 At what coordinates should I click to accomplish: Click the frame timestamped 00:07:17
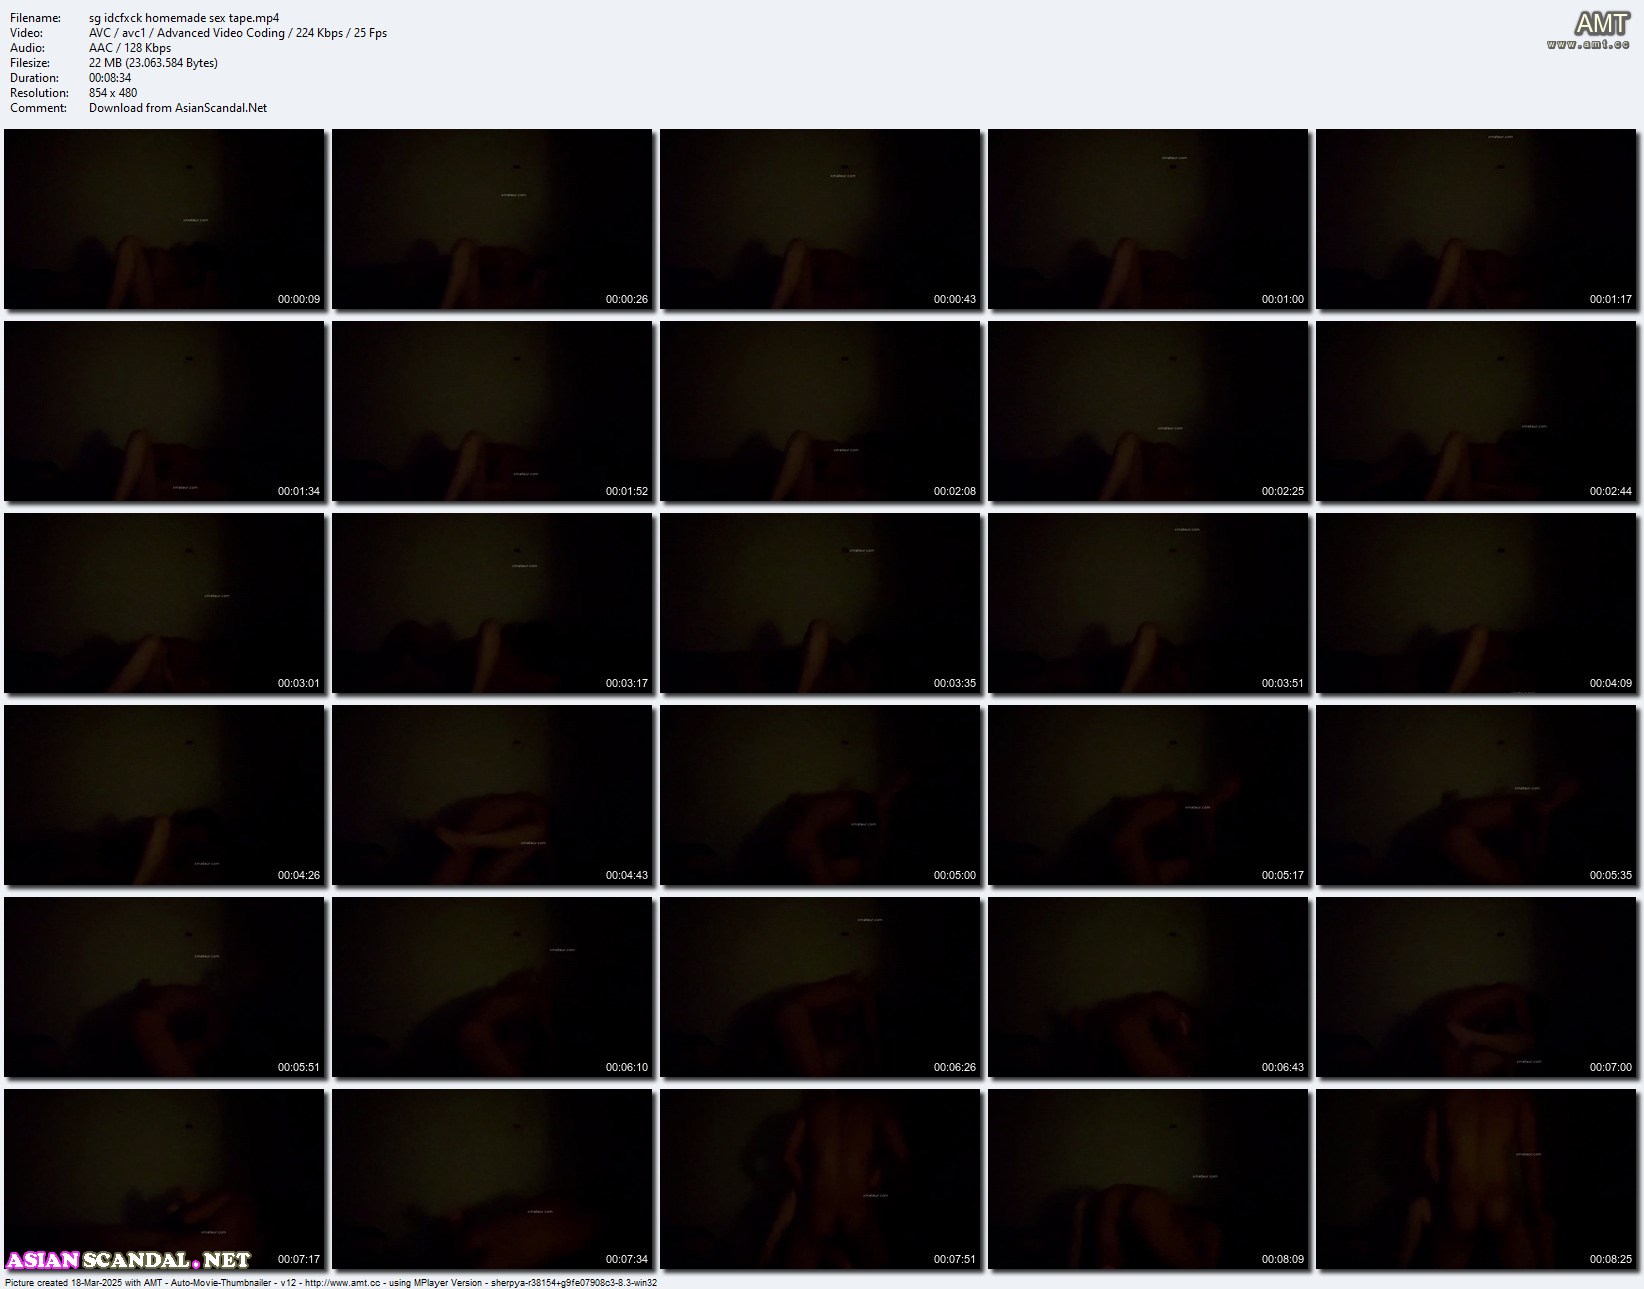(164, 1178)
